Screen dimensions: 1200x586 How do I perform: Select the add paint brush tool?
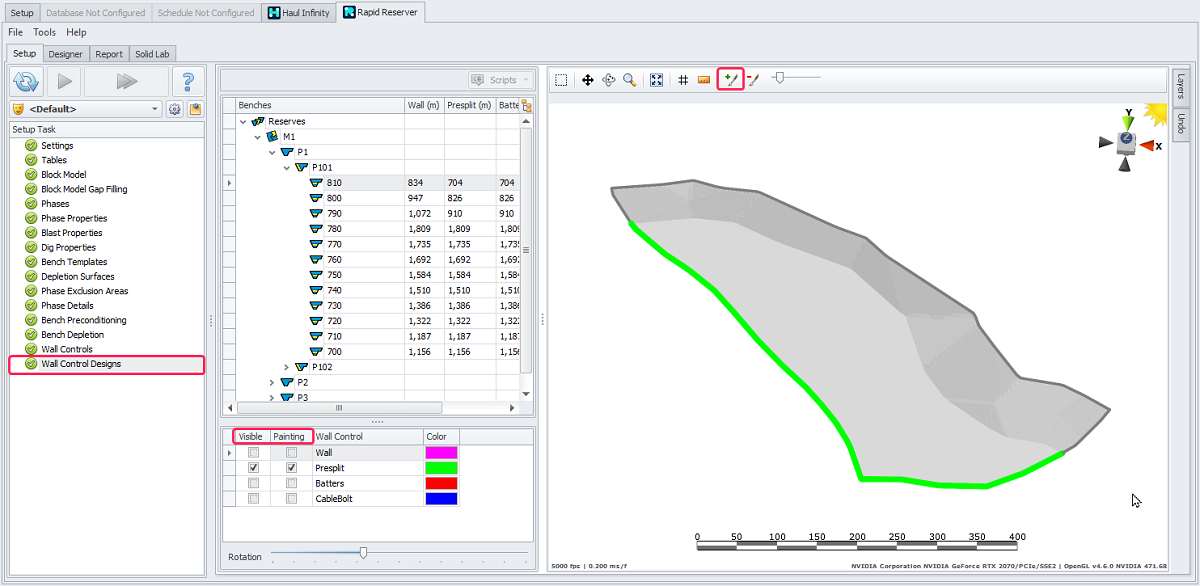pos(731,80)
